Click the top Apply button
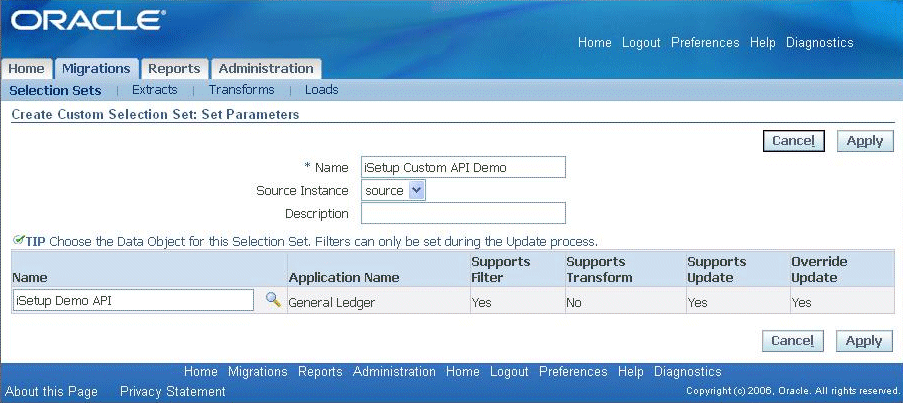This screenshot has height=403, width=903. [865, 141]
